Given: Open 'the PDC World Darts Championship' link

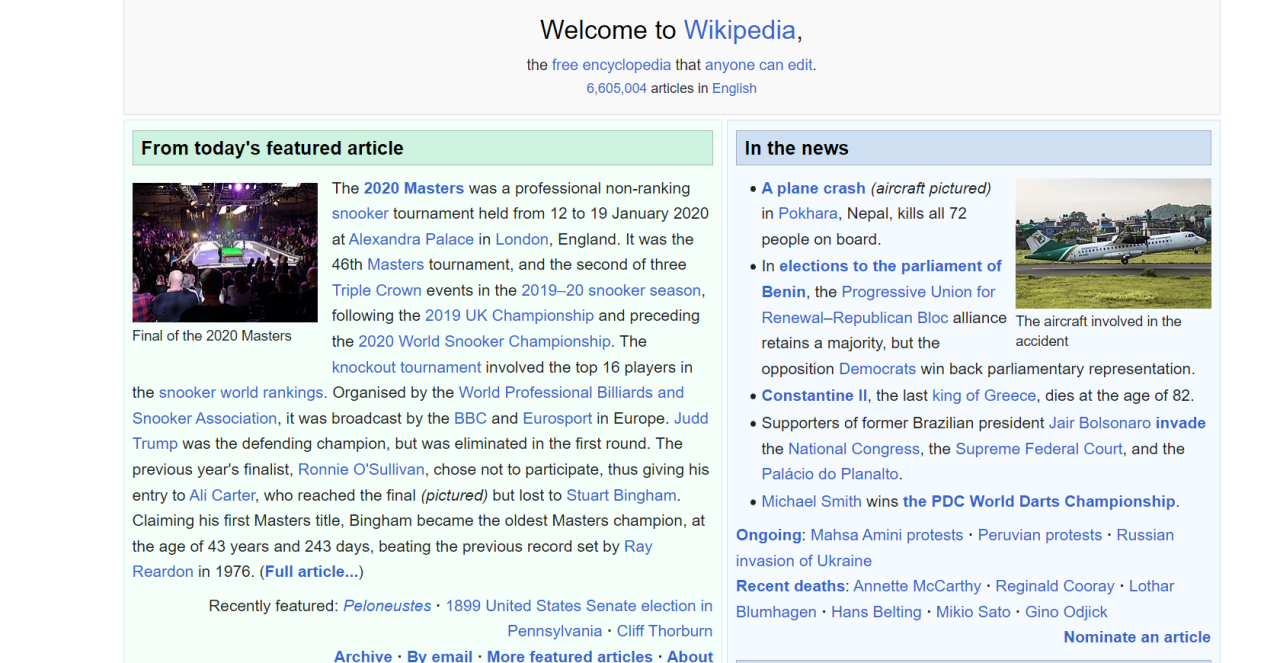Looking at the screenshot, I should (x=1038, y=501).
